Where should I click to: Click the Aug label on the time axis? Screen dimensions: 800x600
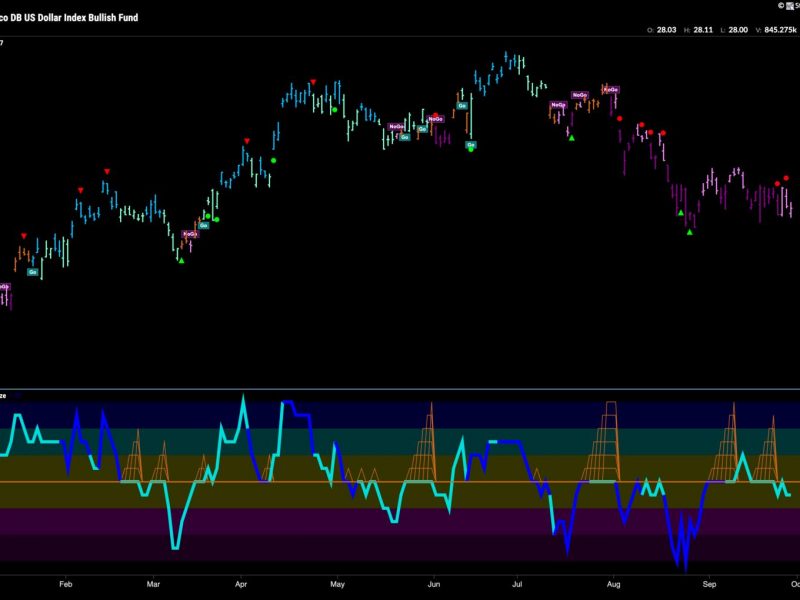613,584
